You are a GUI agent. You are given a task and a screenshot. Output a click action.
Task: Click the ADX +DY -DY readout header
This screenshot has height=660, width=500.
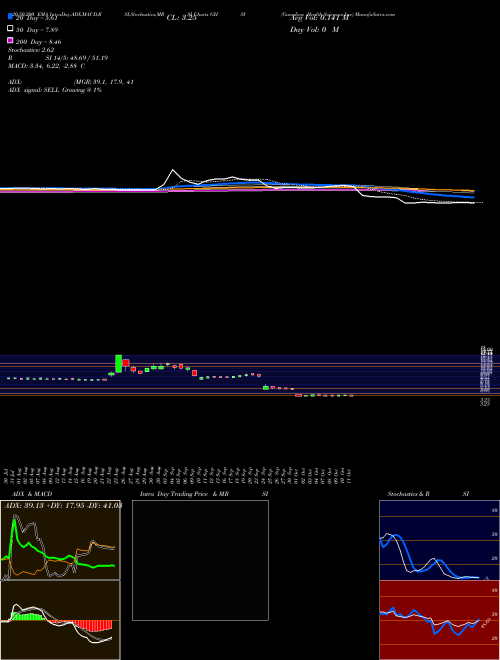point(63,505)
